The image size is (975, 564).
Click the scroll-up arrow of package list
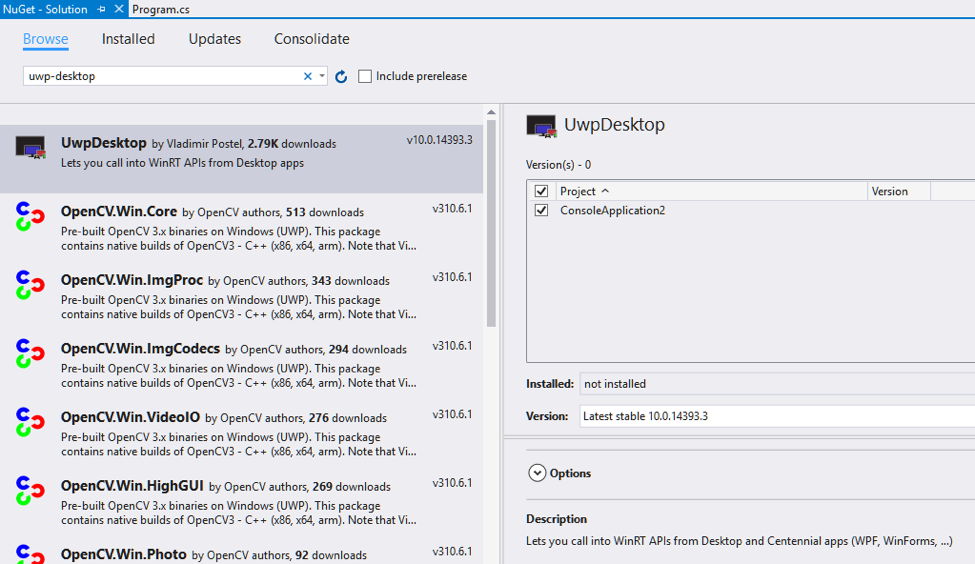(x=491, y=113)
